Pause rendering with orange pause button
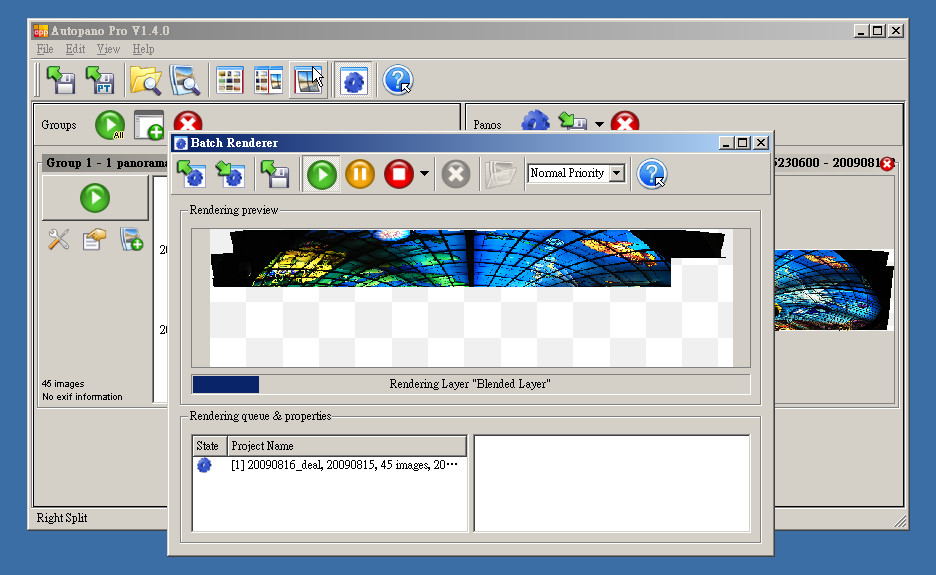 (360, 174)
